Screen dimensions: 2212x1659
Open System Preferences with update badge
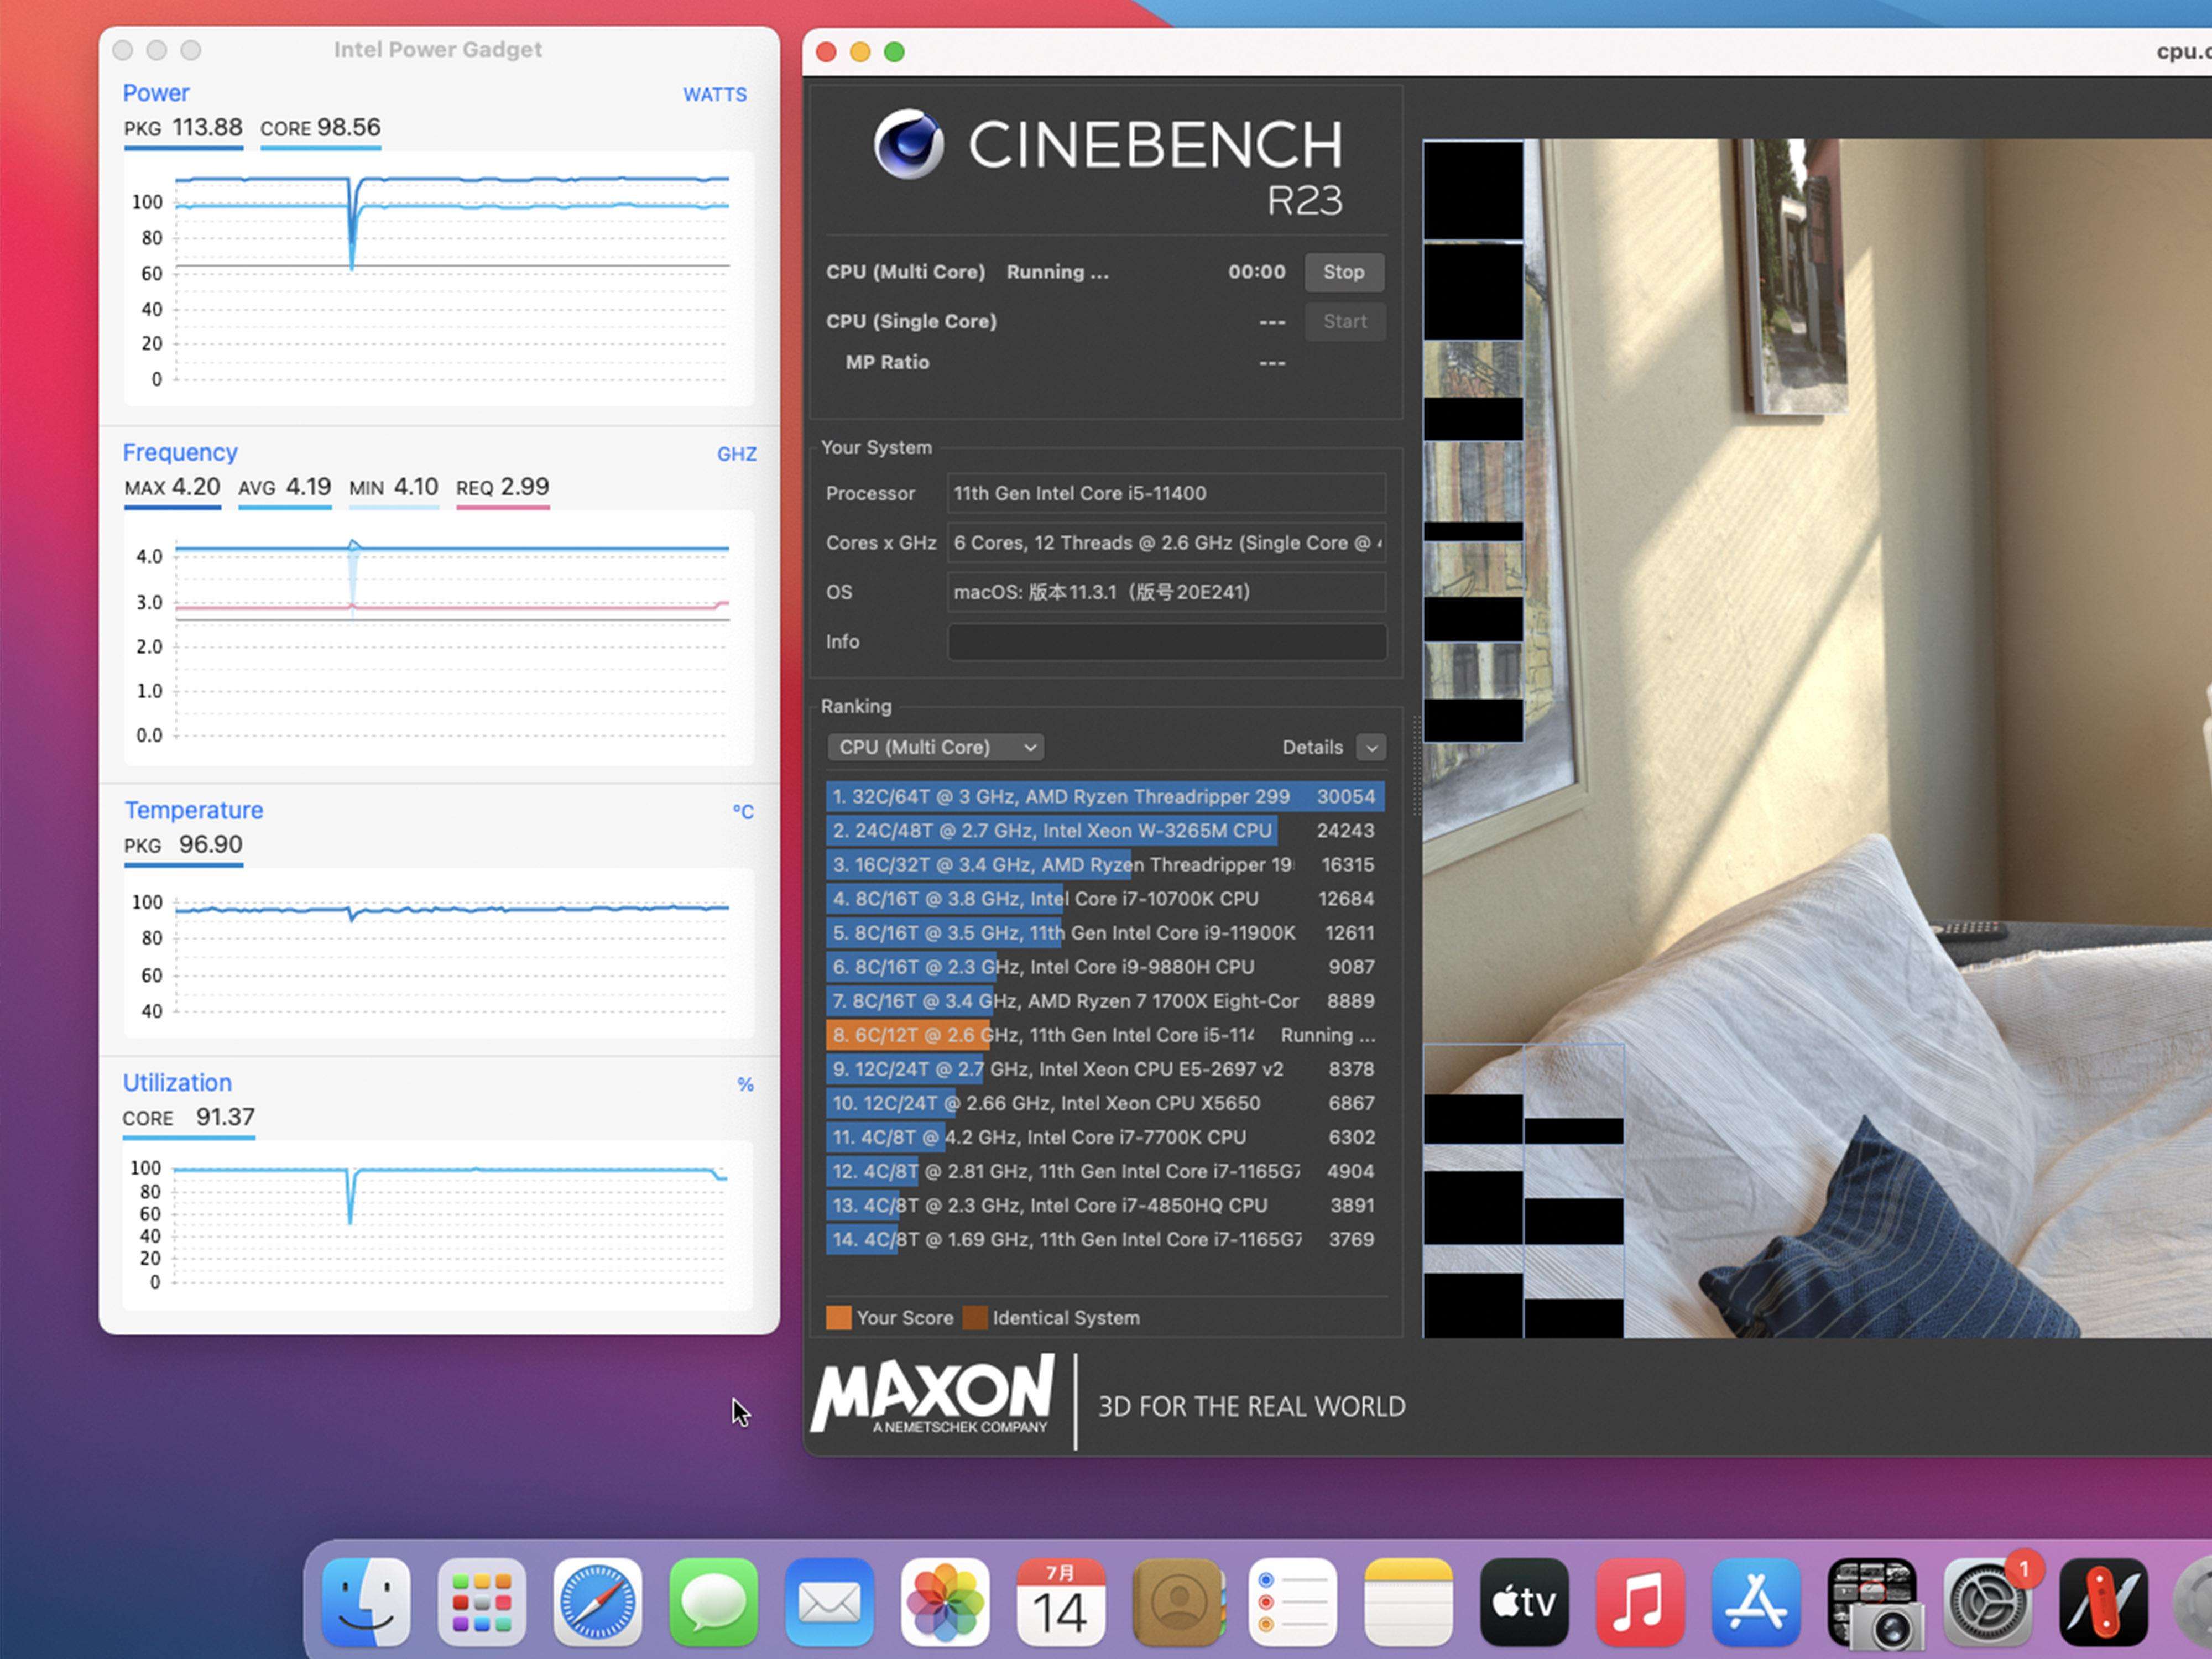(x=1987, y=1602)
